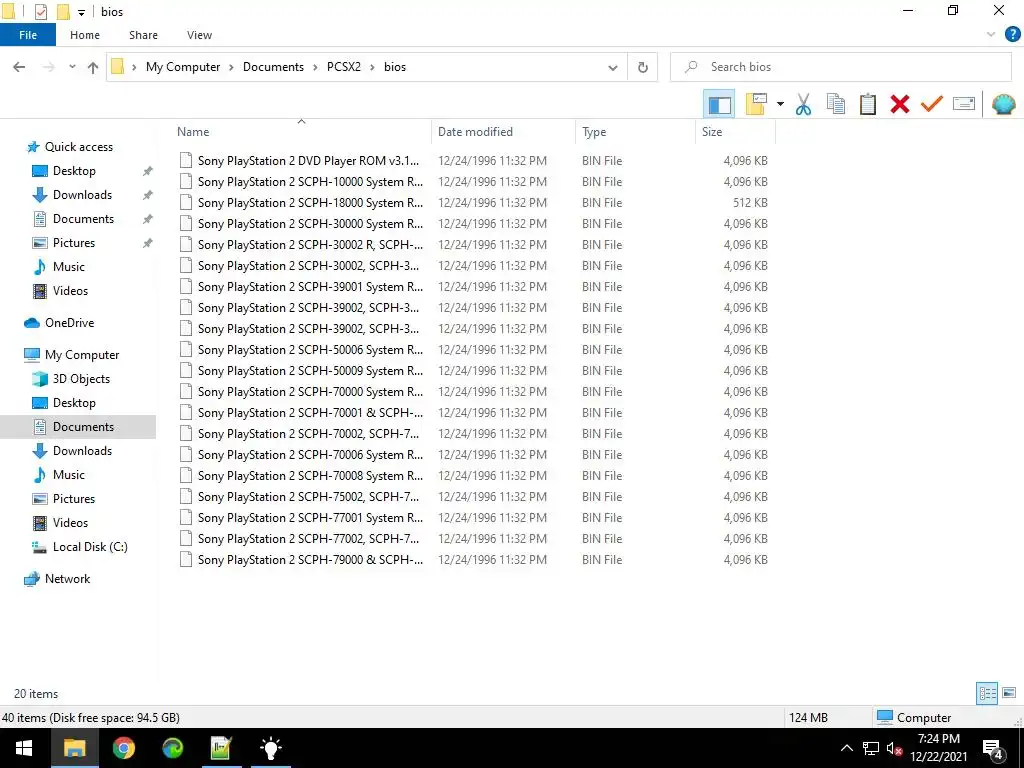Click the Copy icon in toolbar
Image resolution: width=1024 pixels, height=768 pixels.
(836, 104)
